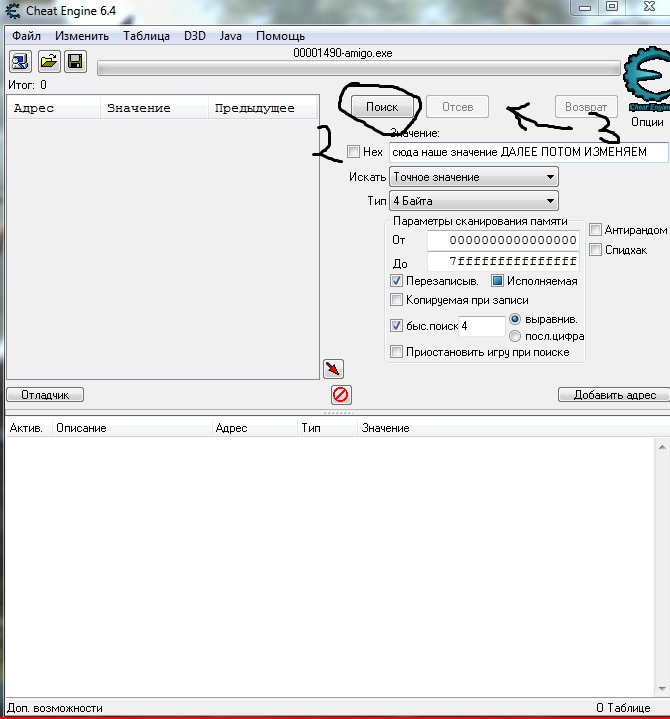The height and width of the screenshot is (719, 670).
Task: Select the посл.цифра radio button
Action: point(515,336)
